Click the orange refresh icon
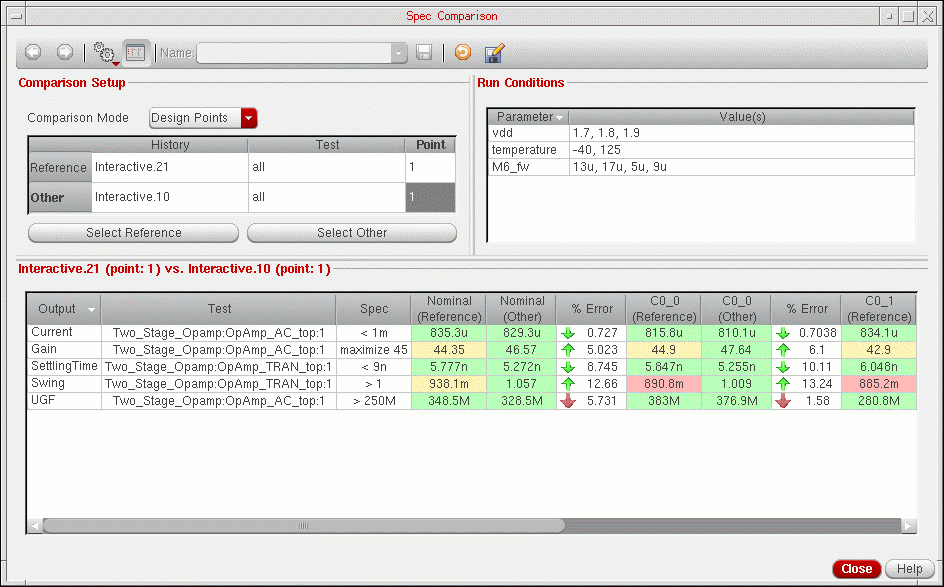The width and height of the screenshot is (944, 587). 462,53
